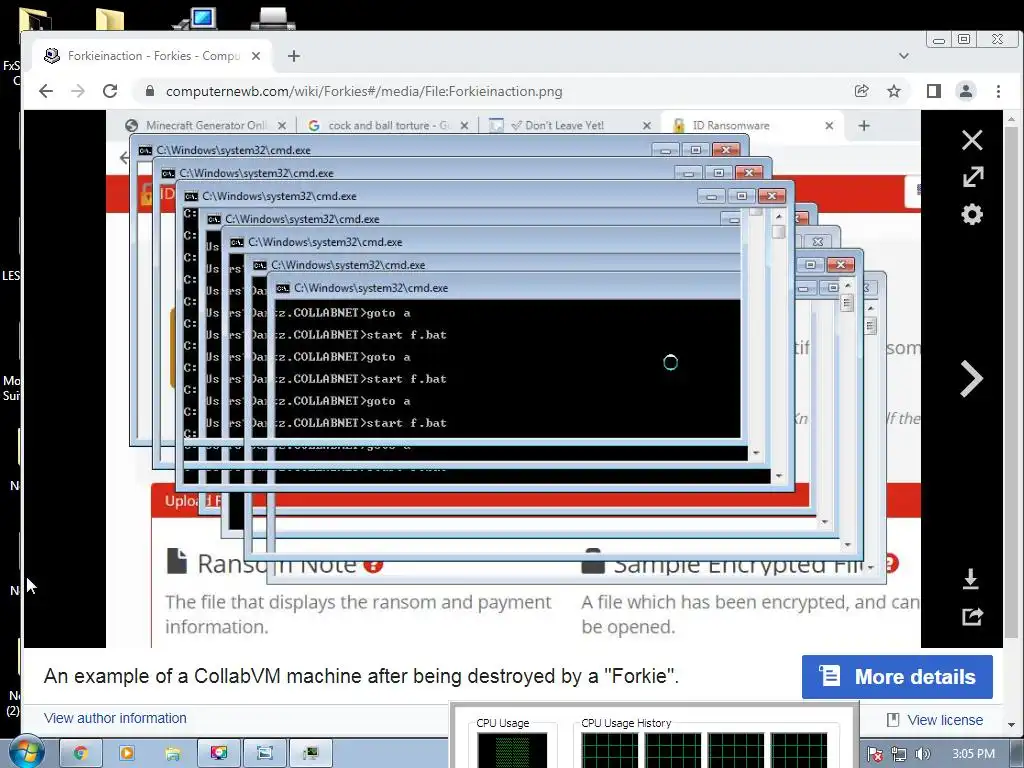
Task: Open the printer icon on desktop
Action: click(273, 18)
